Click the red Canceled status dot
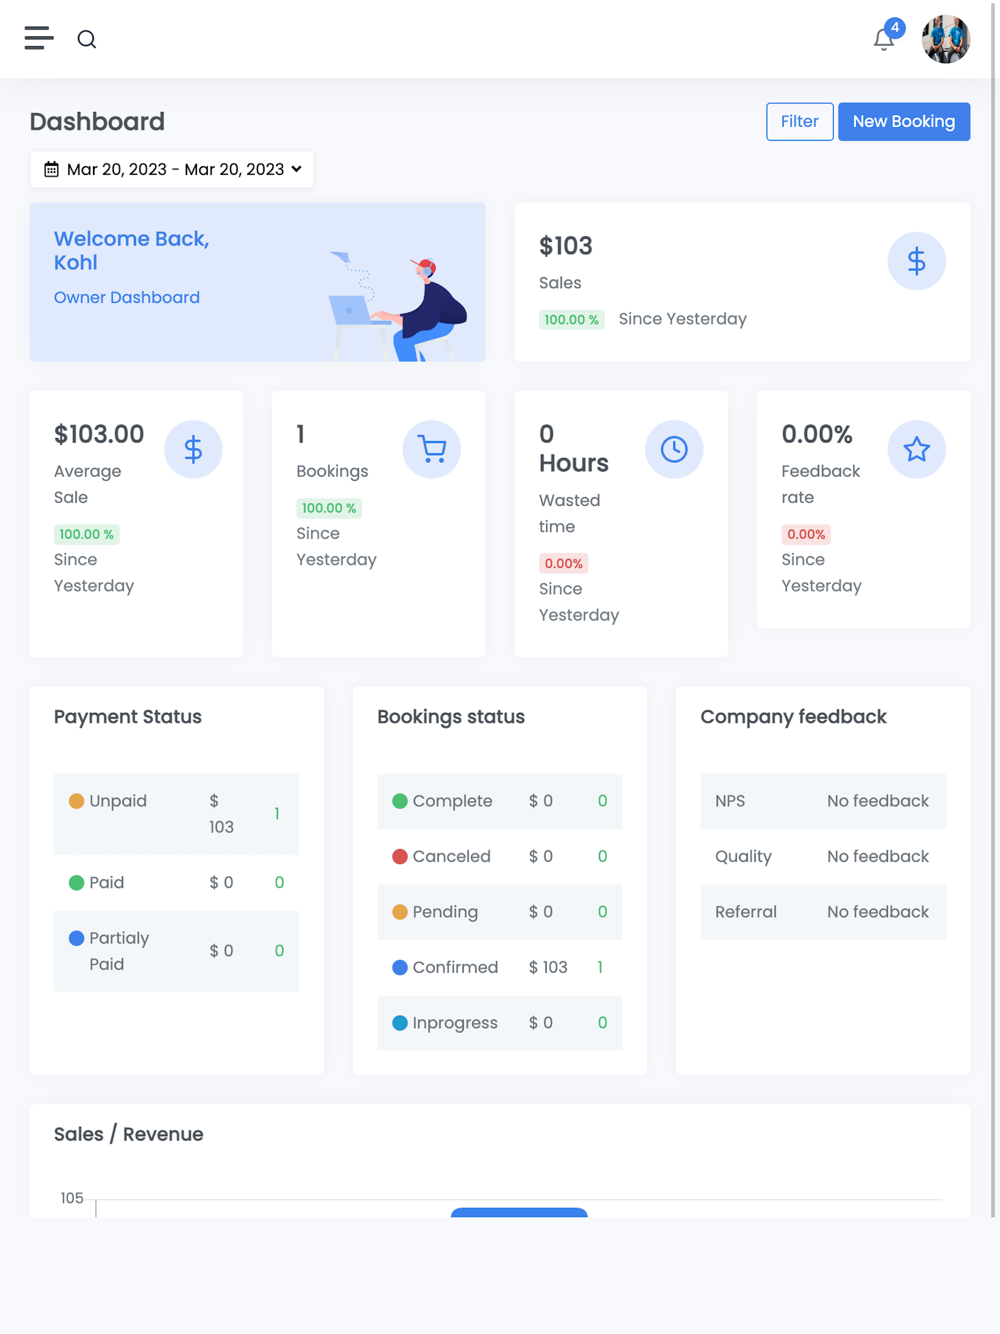 [400, 856]
